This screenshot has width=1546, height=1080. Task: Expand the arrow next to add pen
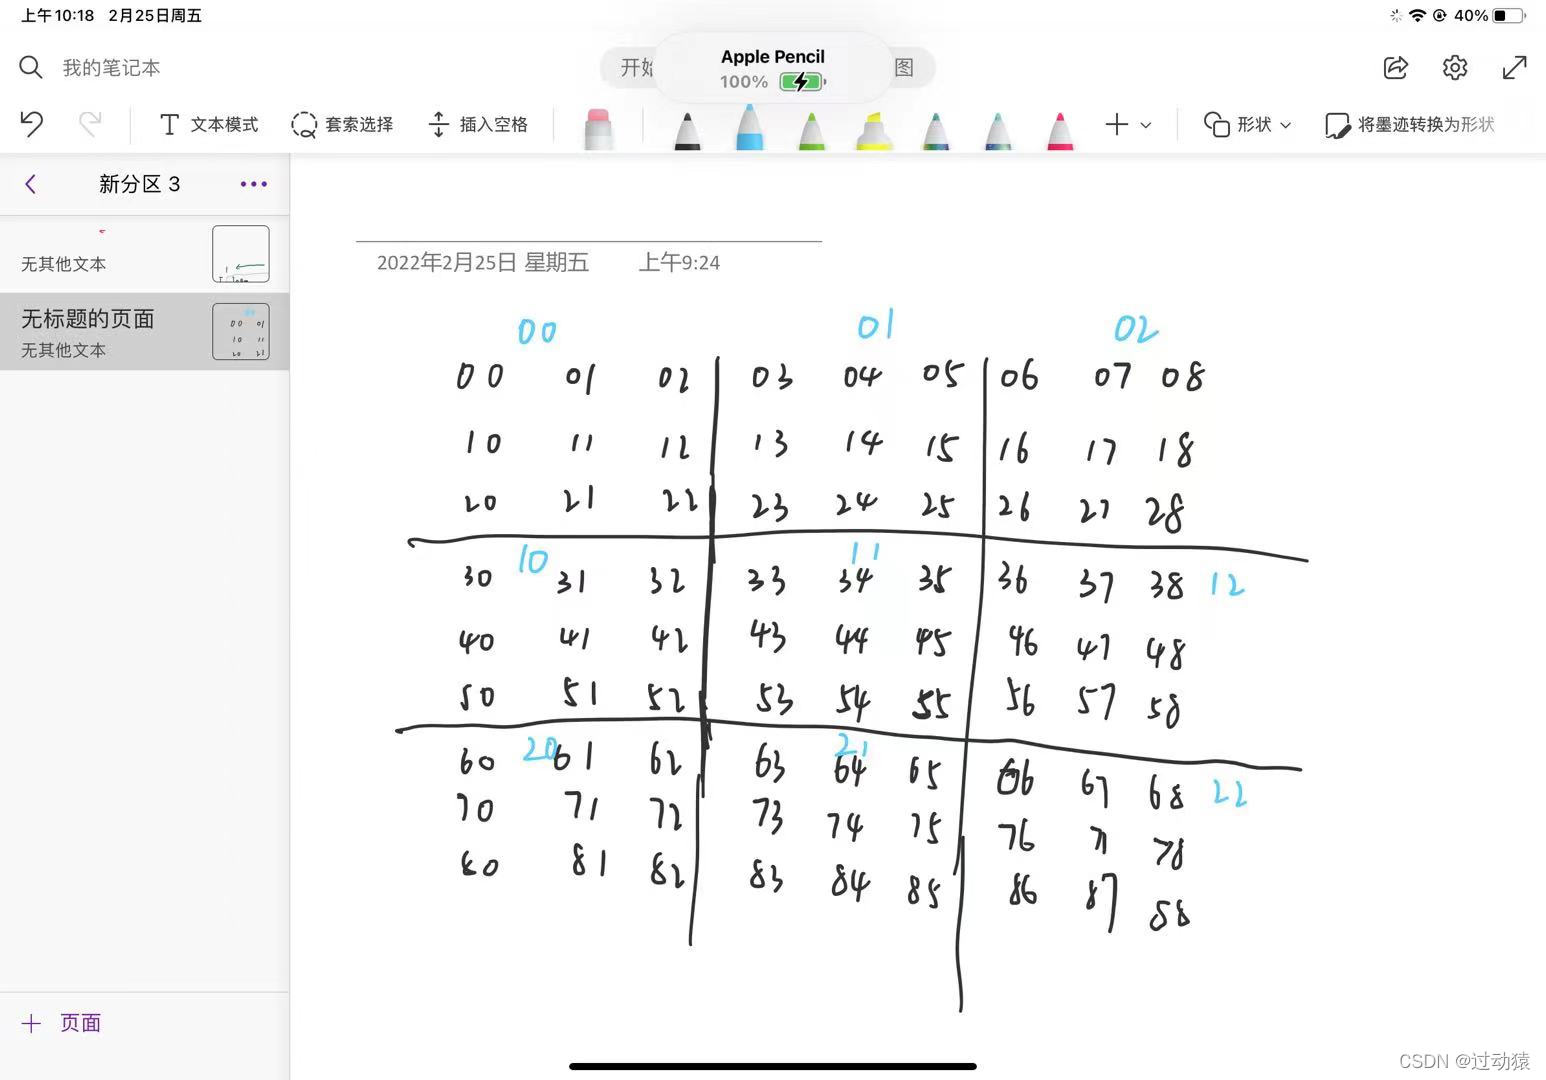1146,125
